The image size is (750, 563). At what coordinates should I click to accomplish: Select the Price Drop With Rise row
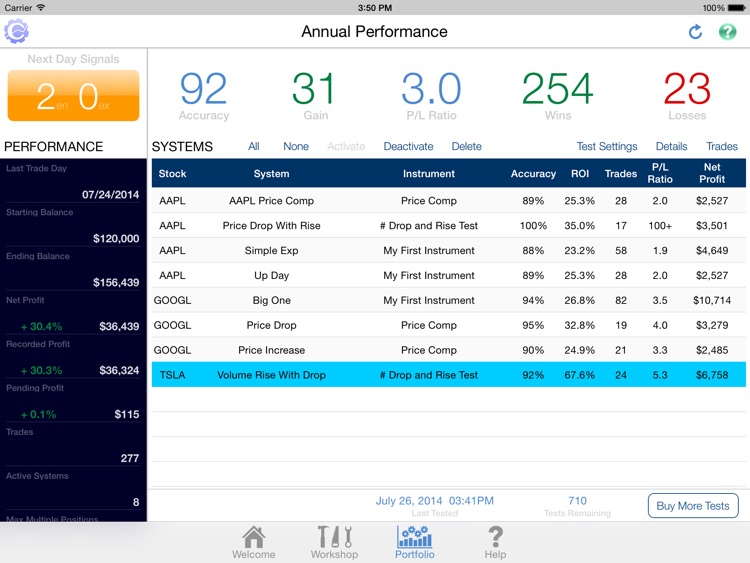[x=449, y=225]
